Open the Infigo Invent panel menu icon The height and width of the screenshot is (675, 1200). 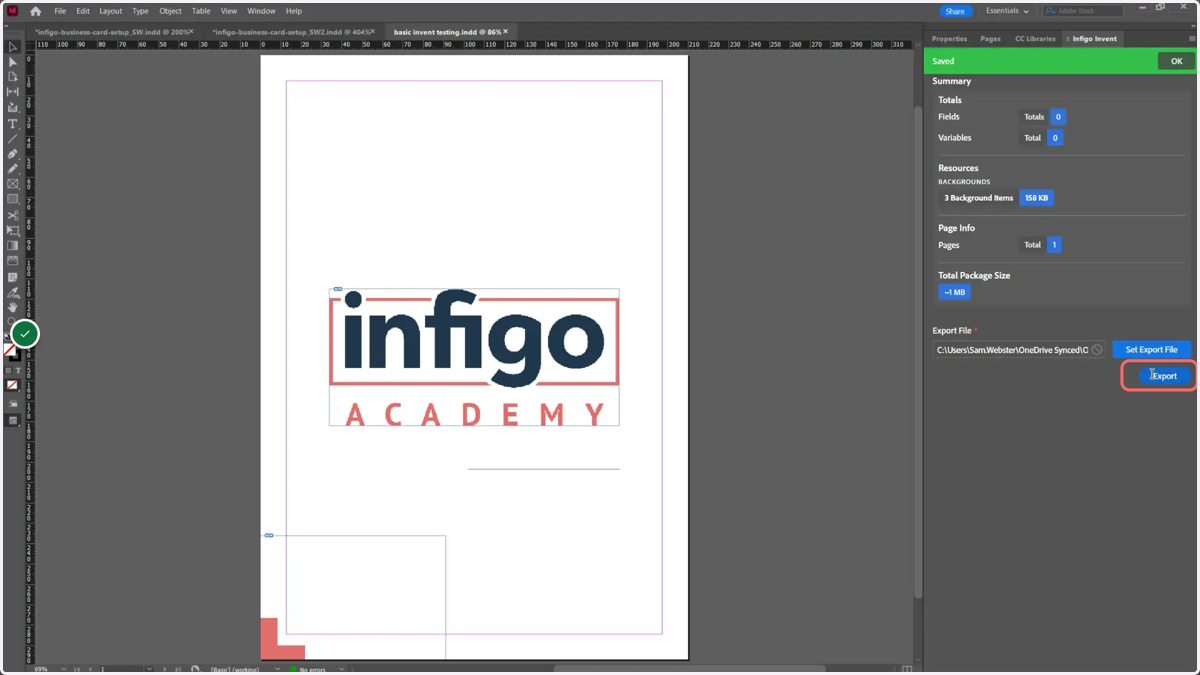1192,39
